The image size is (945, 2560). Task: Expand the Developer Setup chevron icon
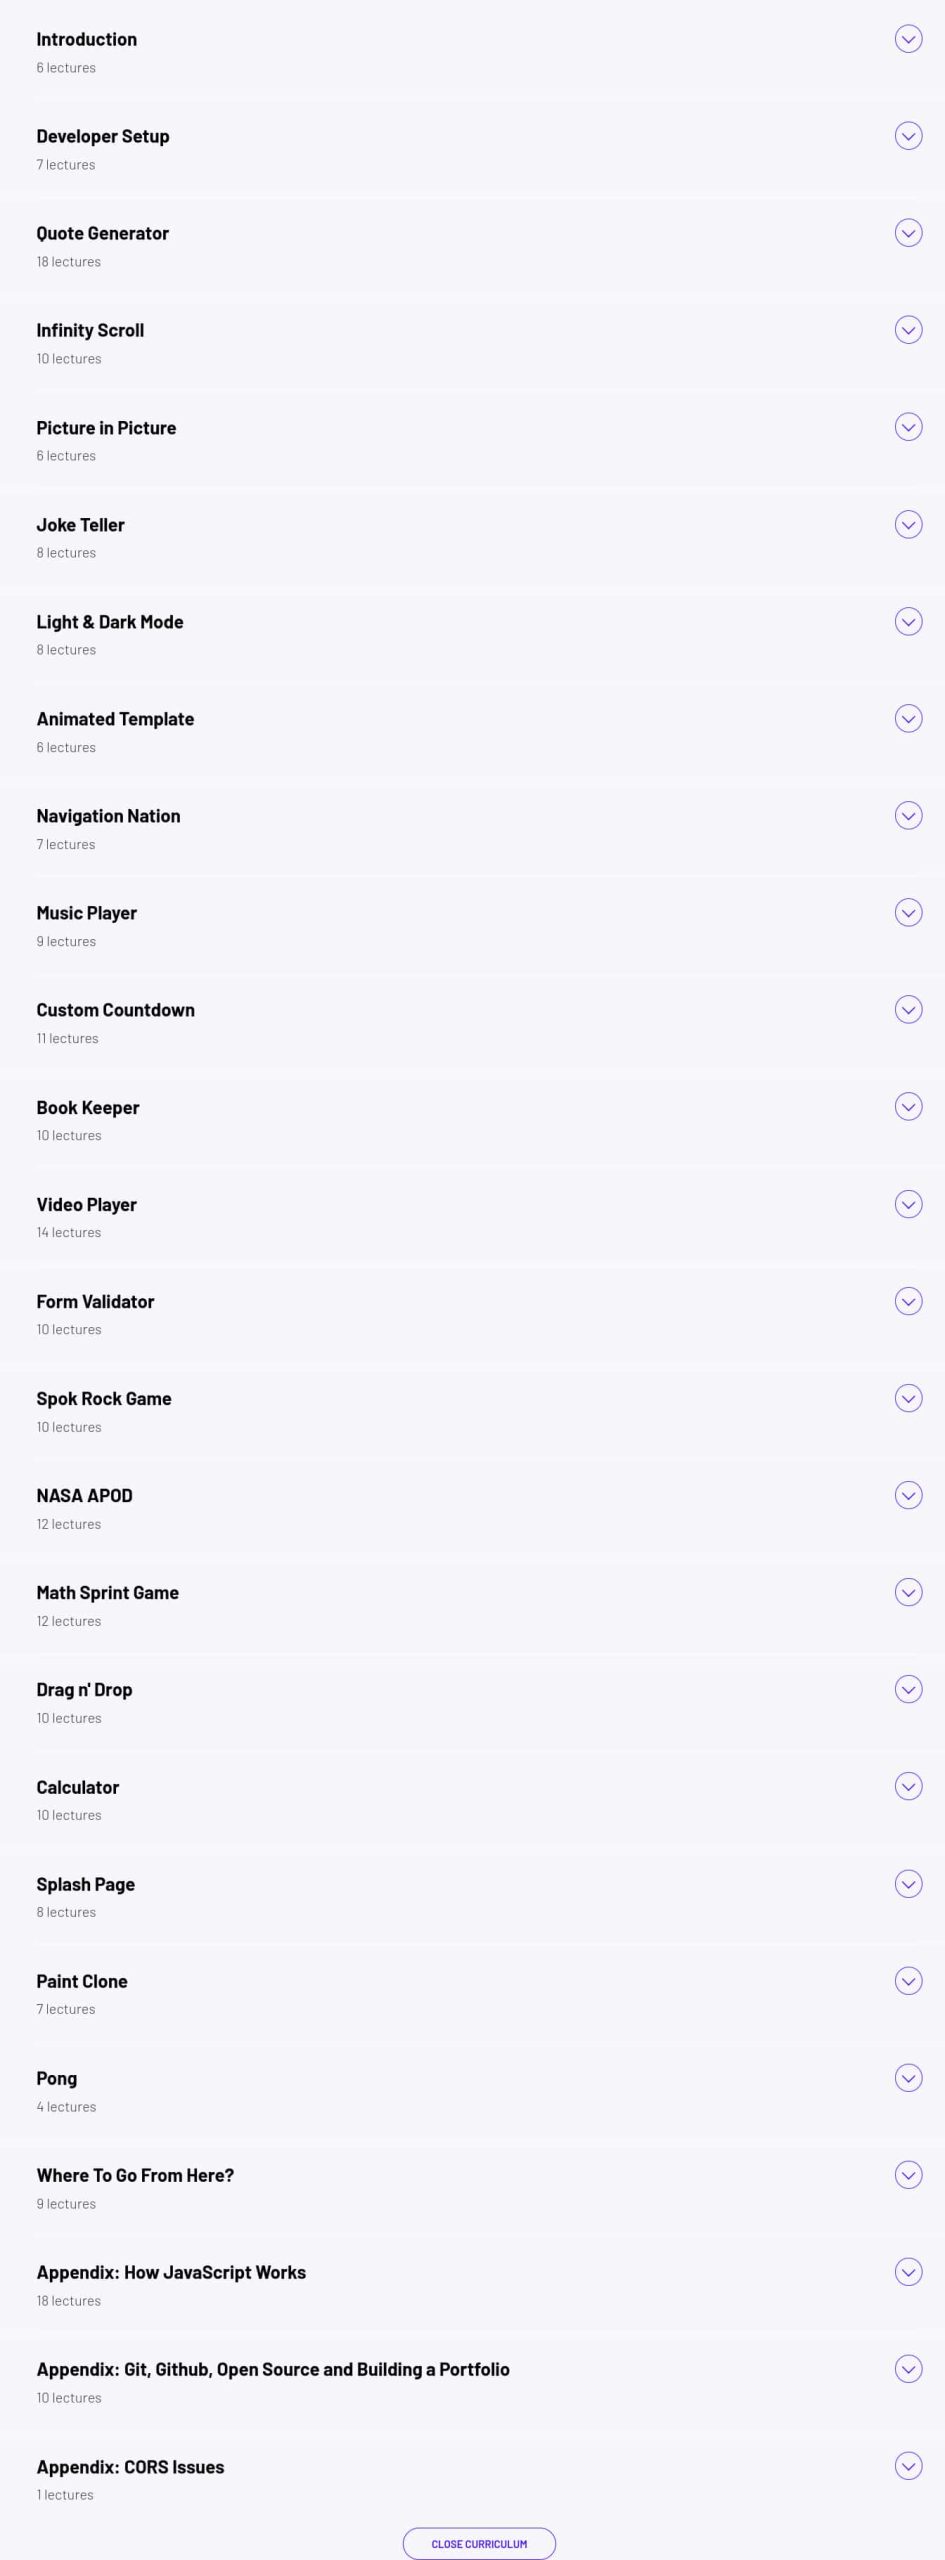pos(908,136)
